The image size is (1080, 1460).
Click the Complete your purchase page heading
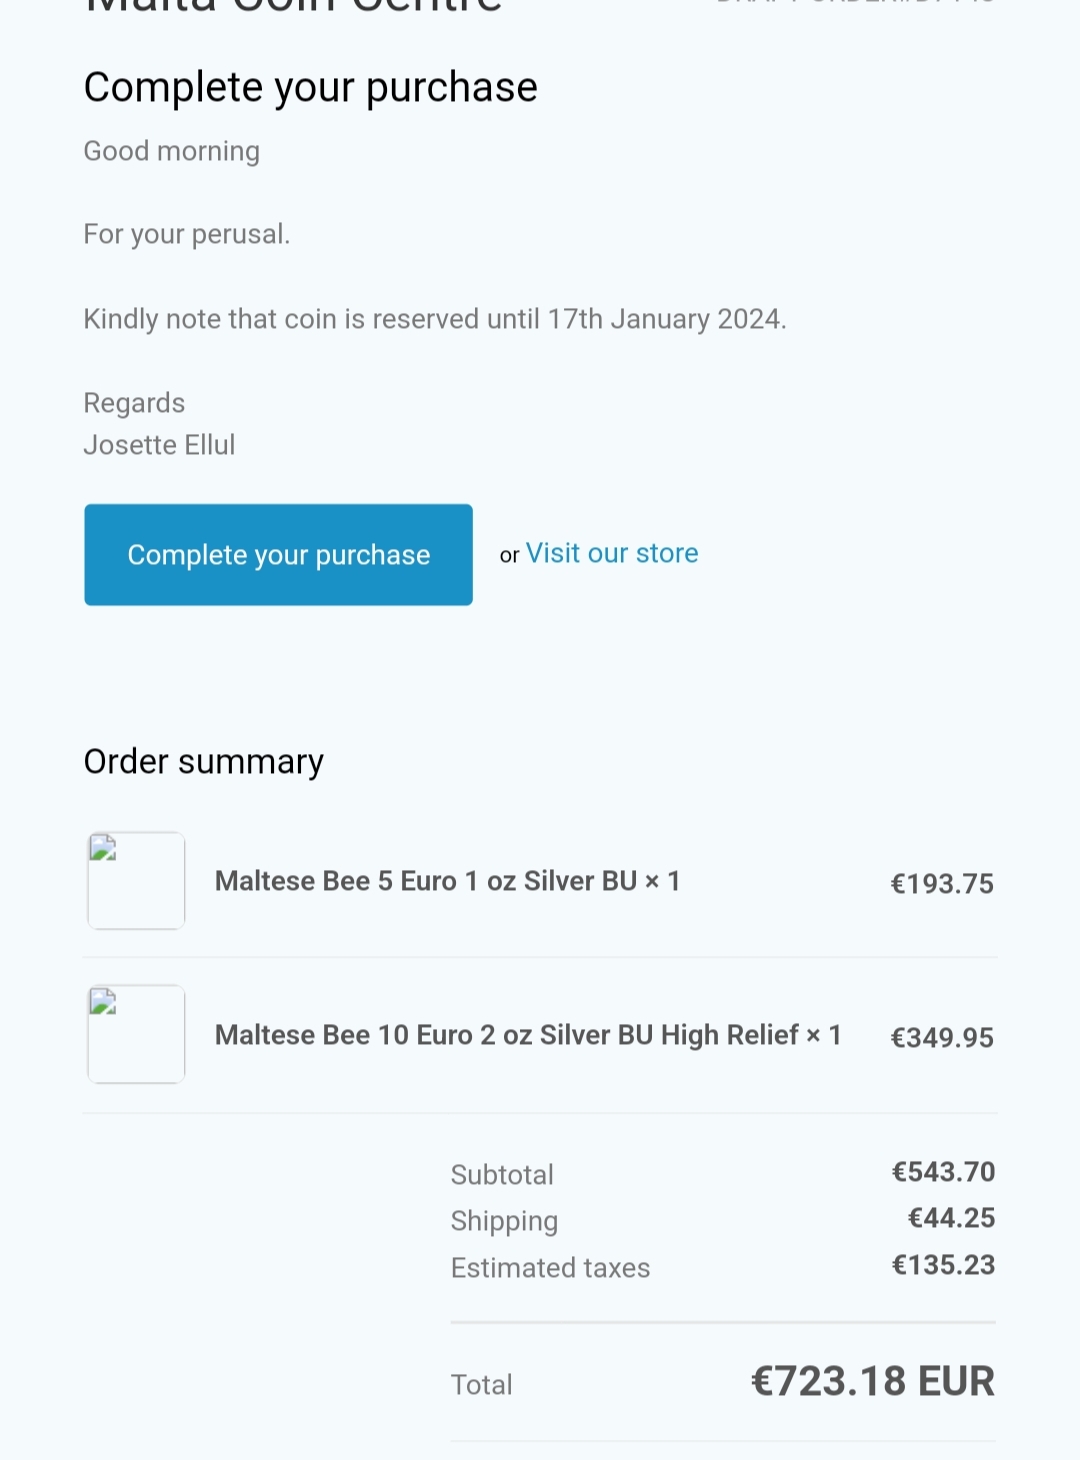(310, 88)
